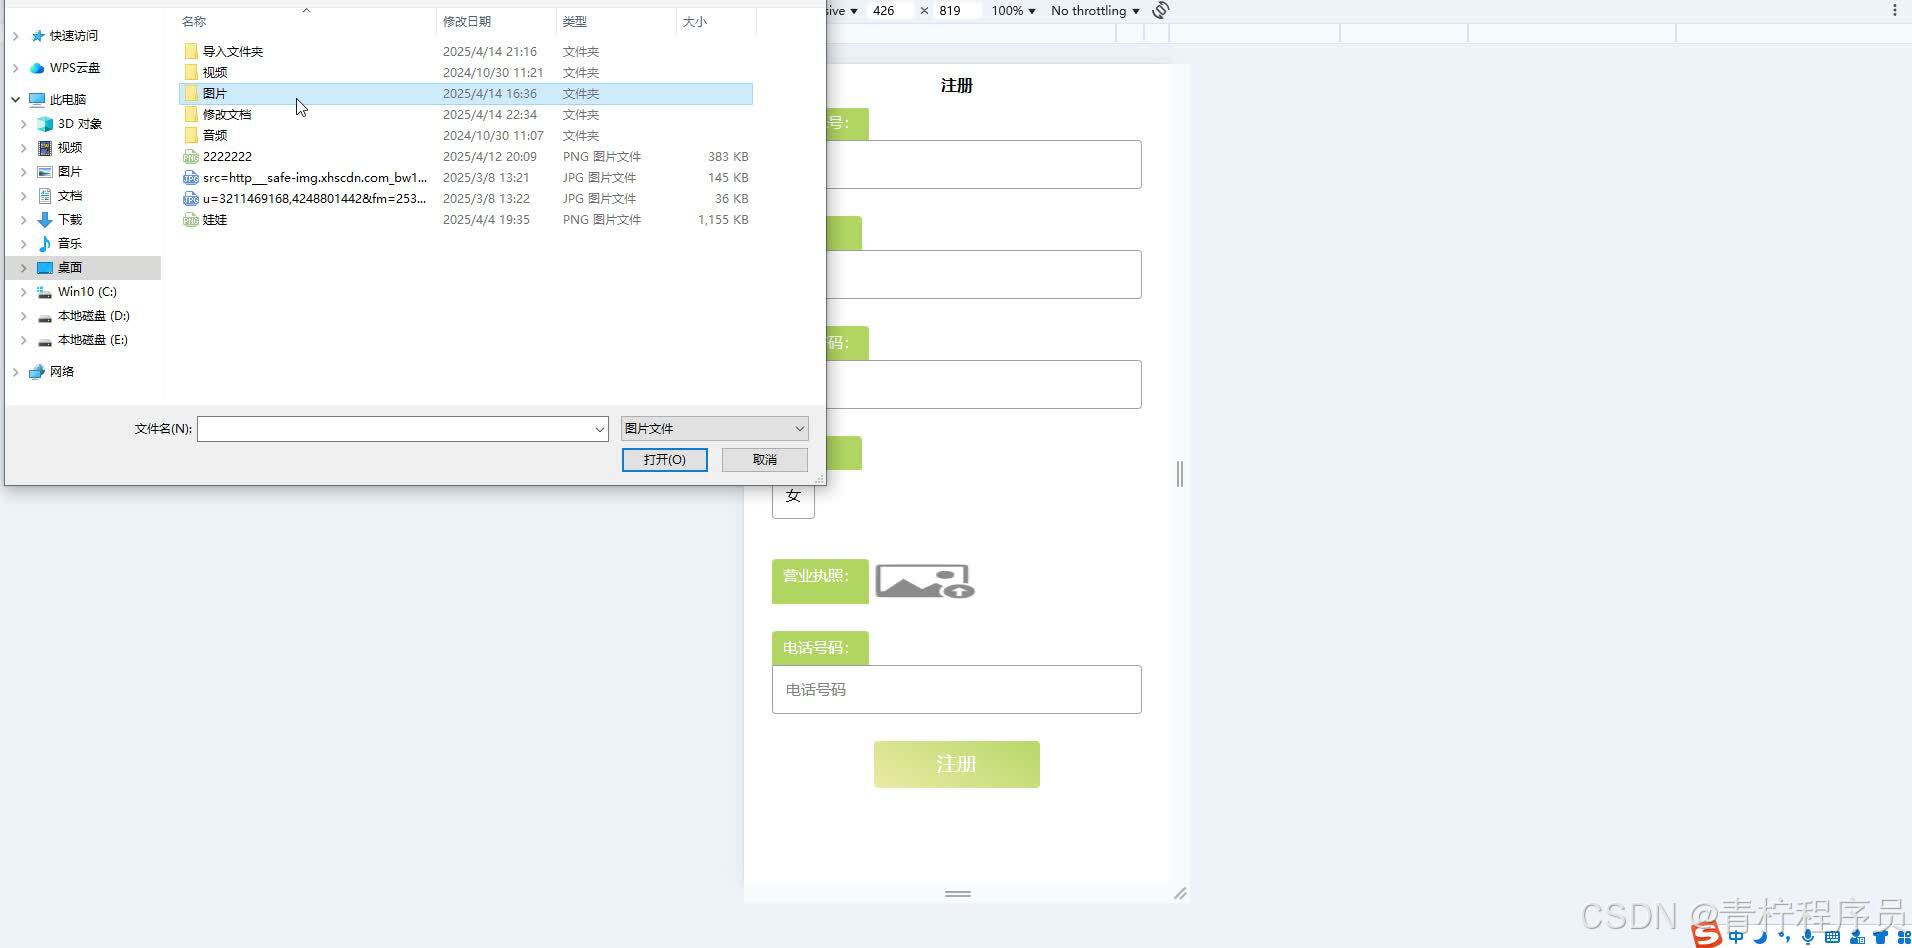The image size is (1912, 948).
Task: Click the business license image upload icon
Action: tap(924, 581)
